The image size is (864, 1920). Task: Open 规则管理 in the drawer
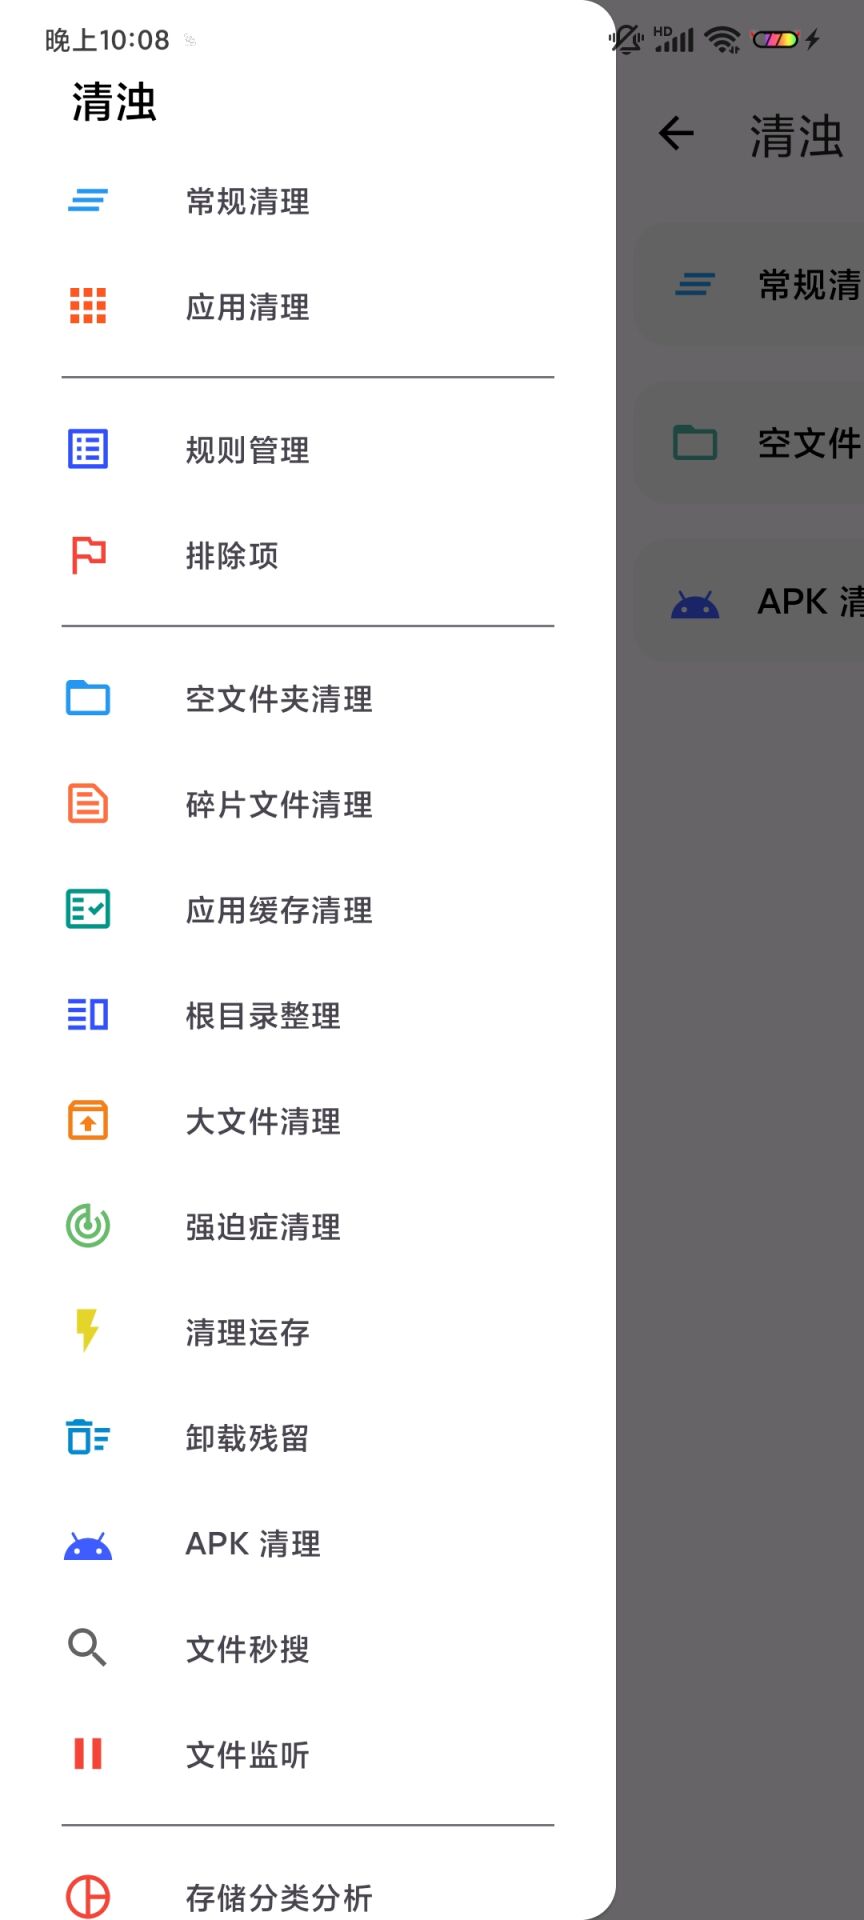[247, 450]
